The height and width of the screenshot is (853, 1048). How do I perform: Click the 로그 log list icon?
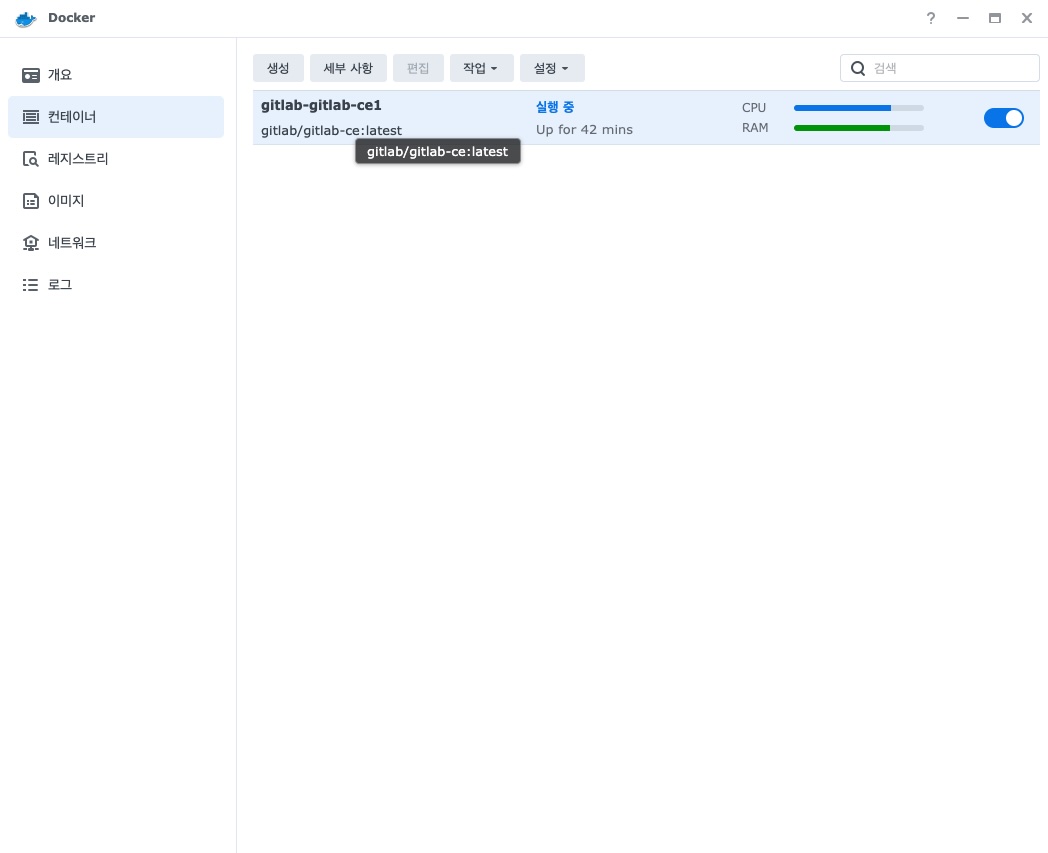click(x=31, y=285)
